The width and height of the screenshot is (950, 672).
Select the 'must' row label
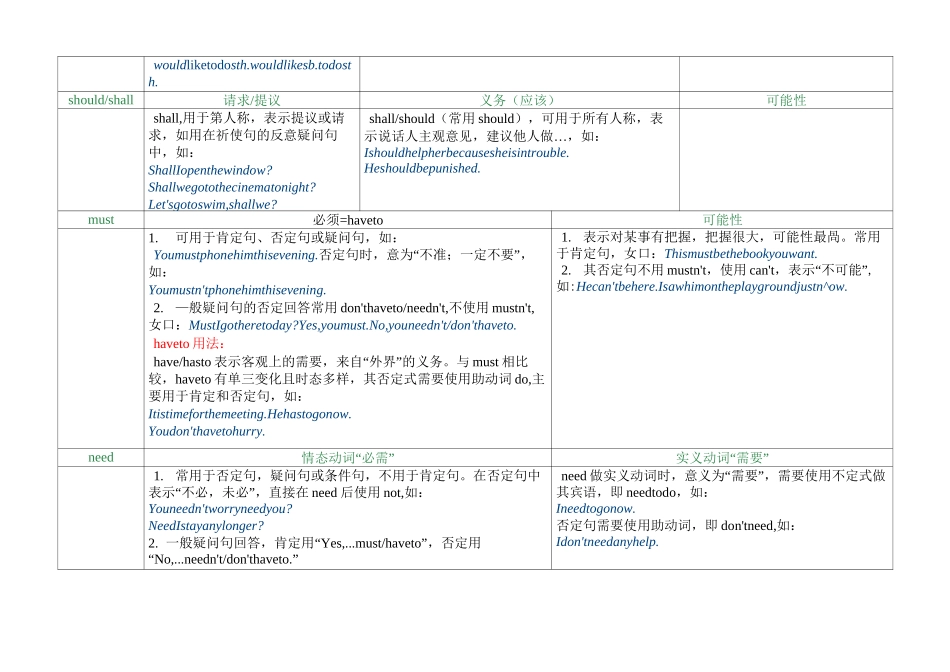101,219
